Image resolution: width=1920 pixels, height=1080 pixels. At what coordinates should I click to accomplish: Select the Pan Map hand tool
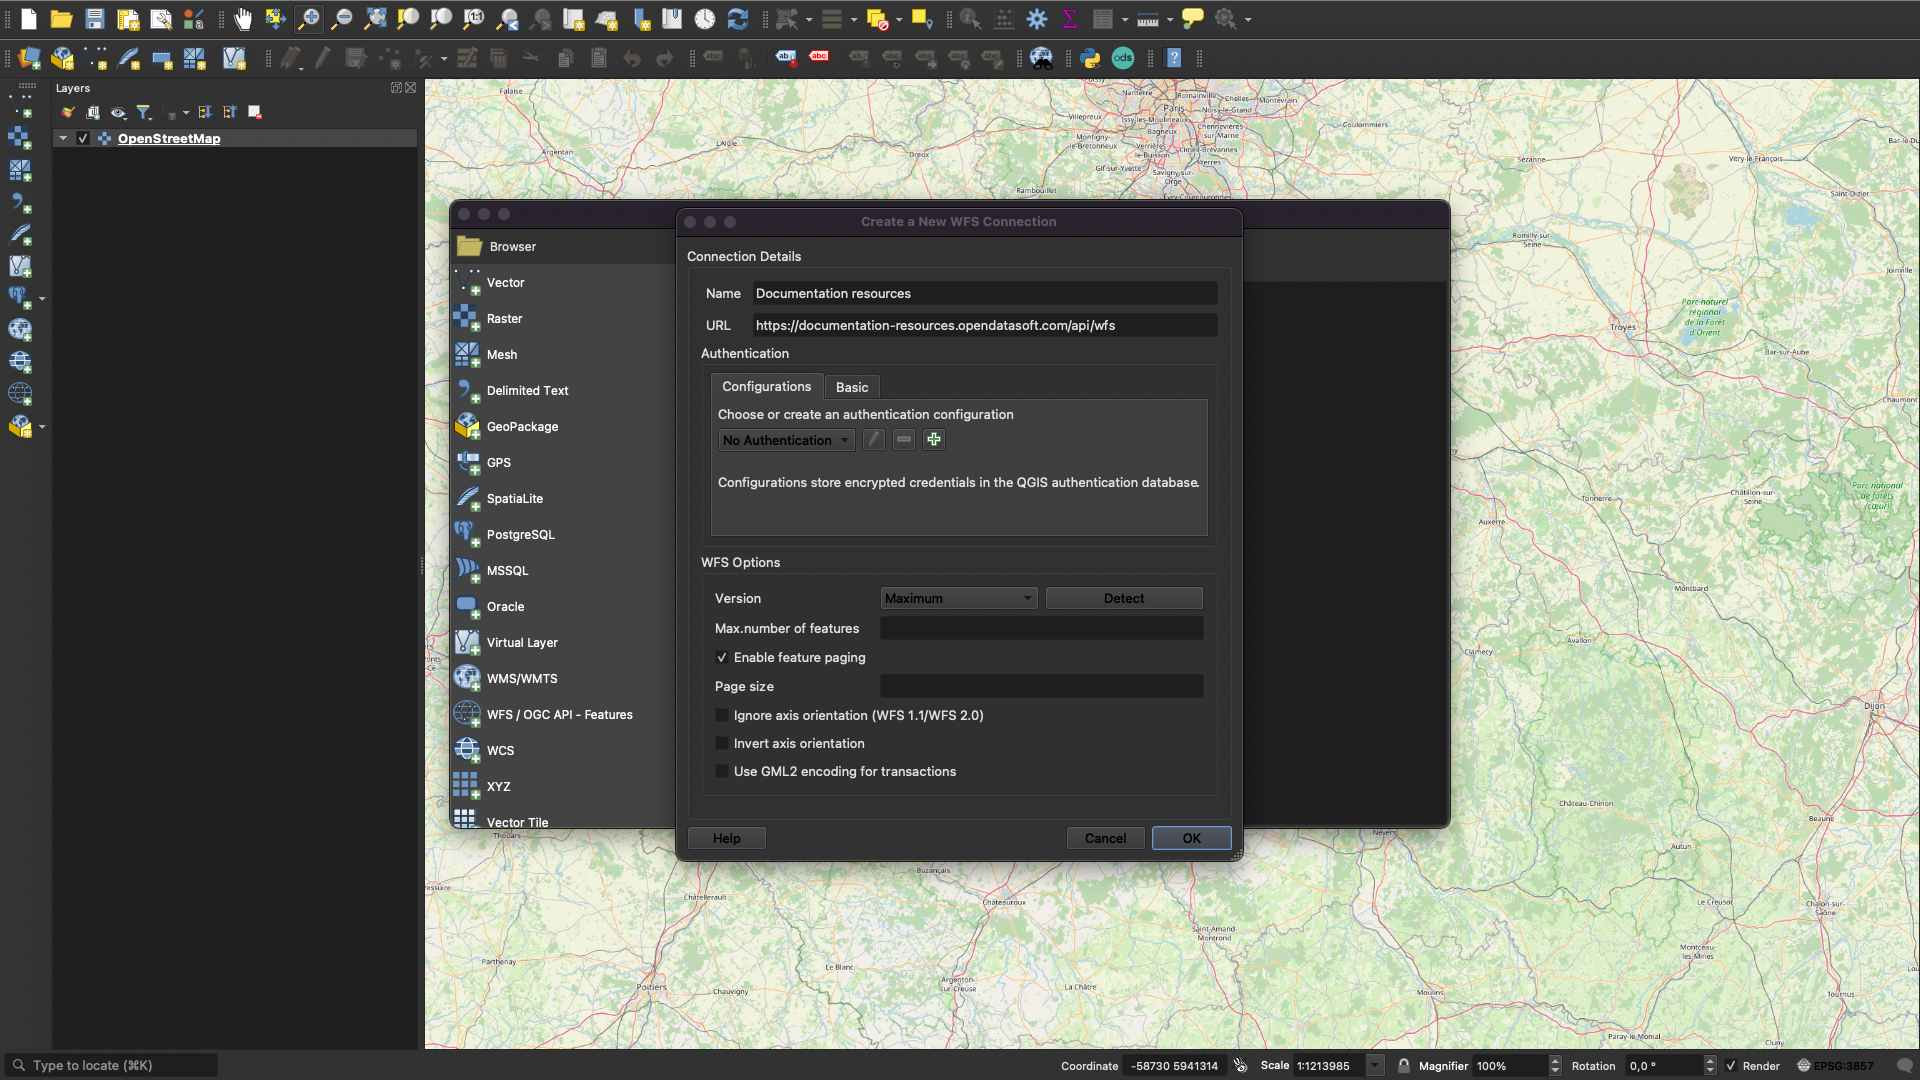243,19
